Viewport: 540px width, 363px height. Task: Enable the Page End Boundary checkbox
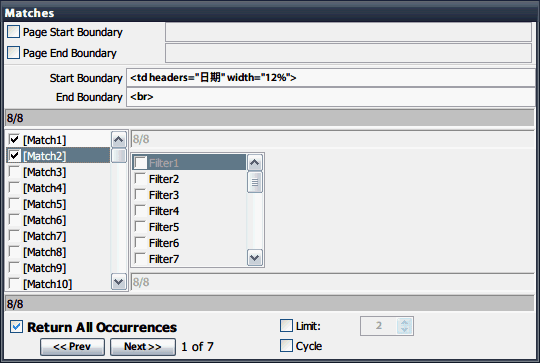point(14,53)
